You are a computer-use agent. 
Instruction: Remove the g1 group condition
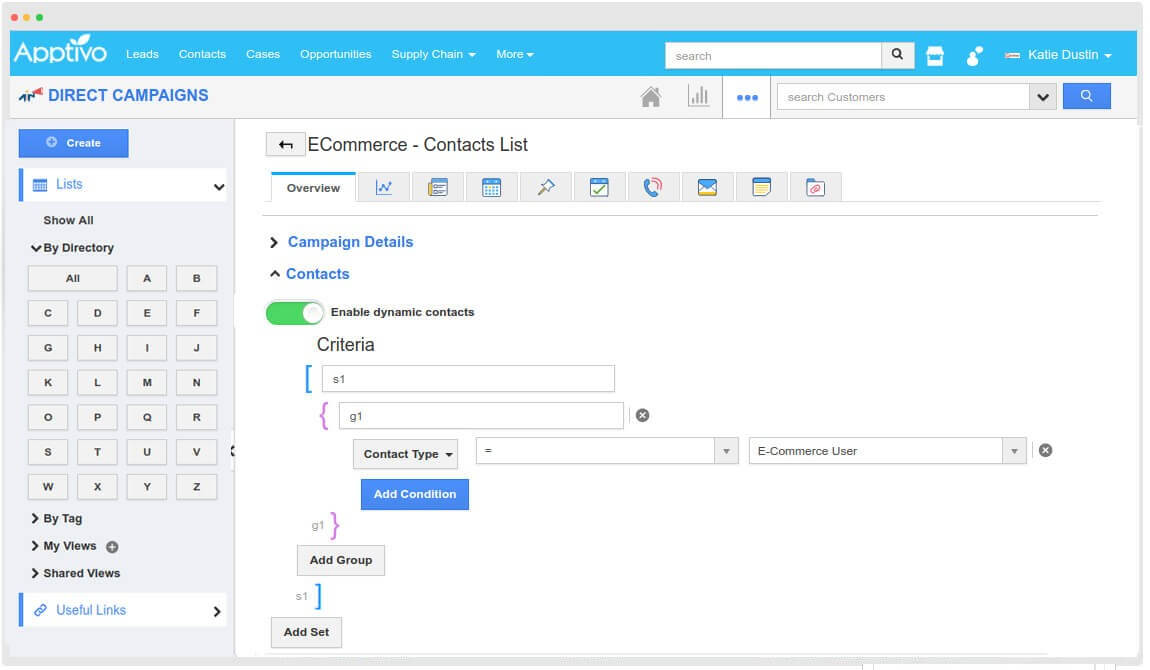[x=641, y=413]
